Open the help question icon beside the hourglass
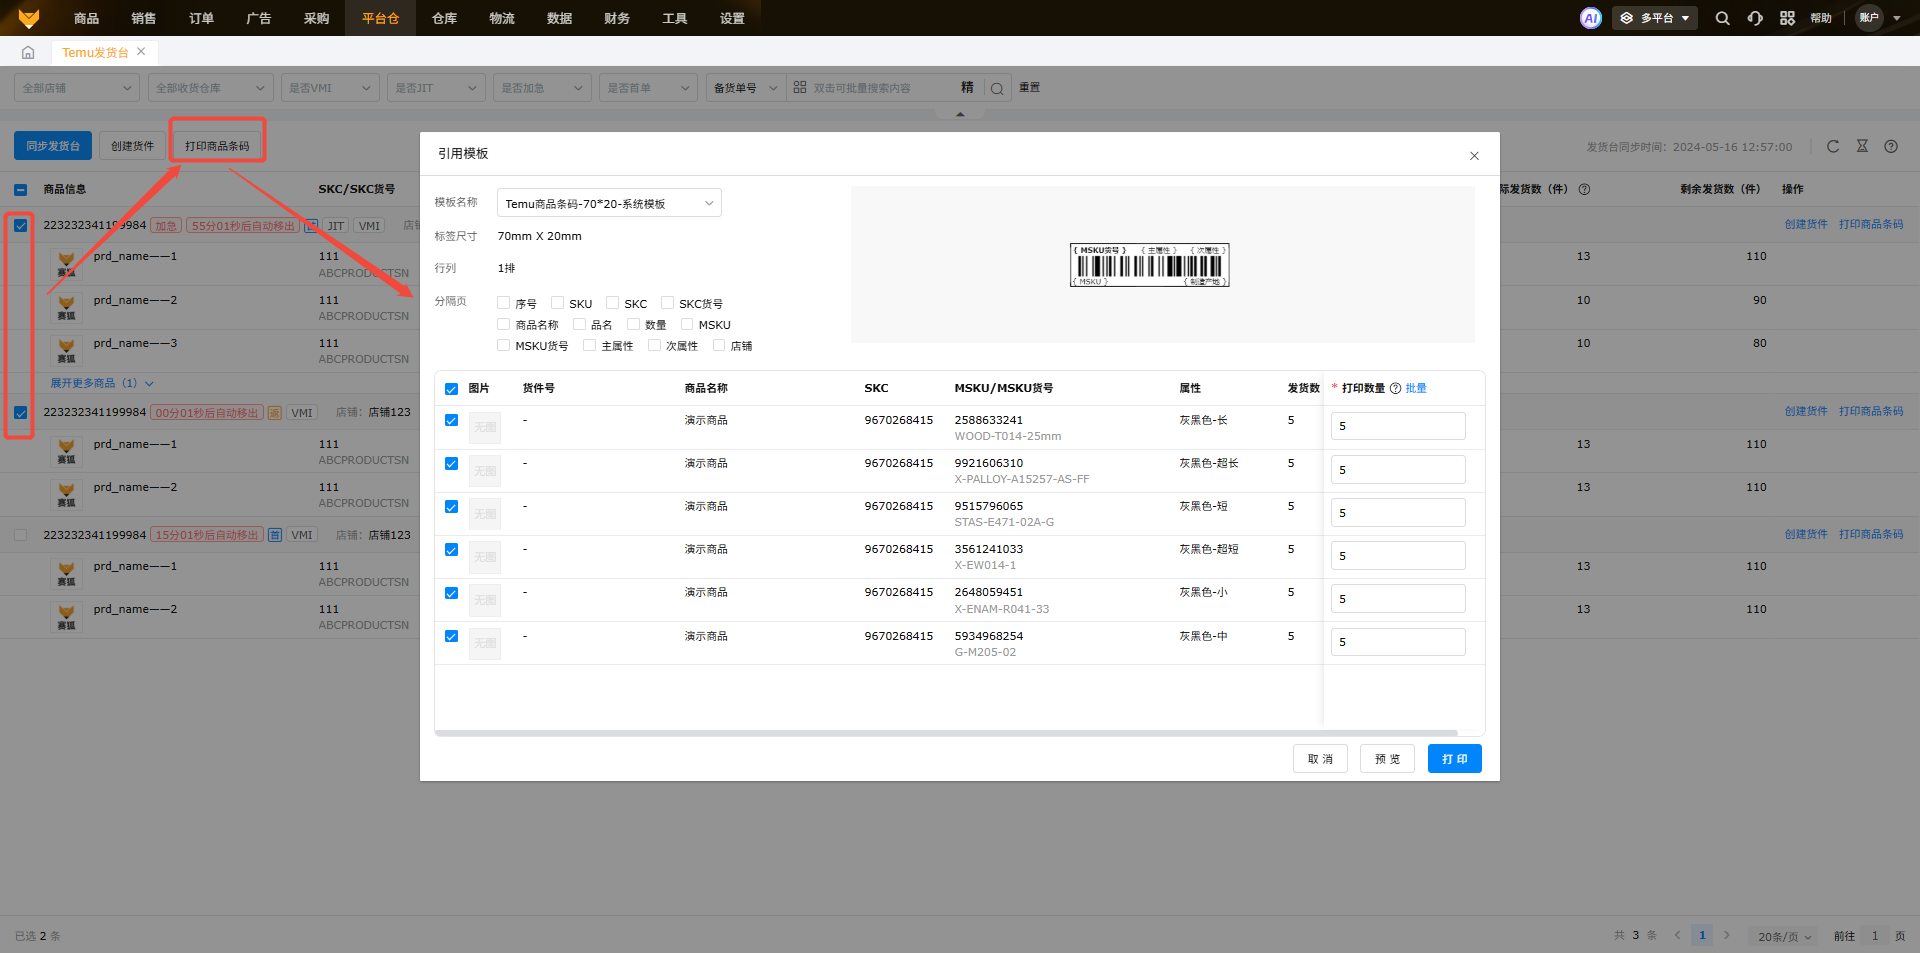Image resolution: width=1920 pixels, height=953 pixels. point(1891,146)
